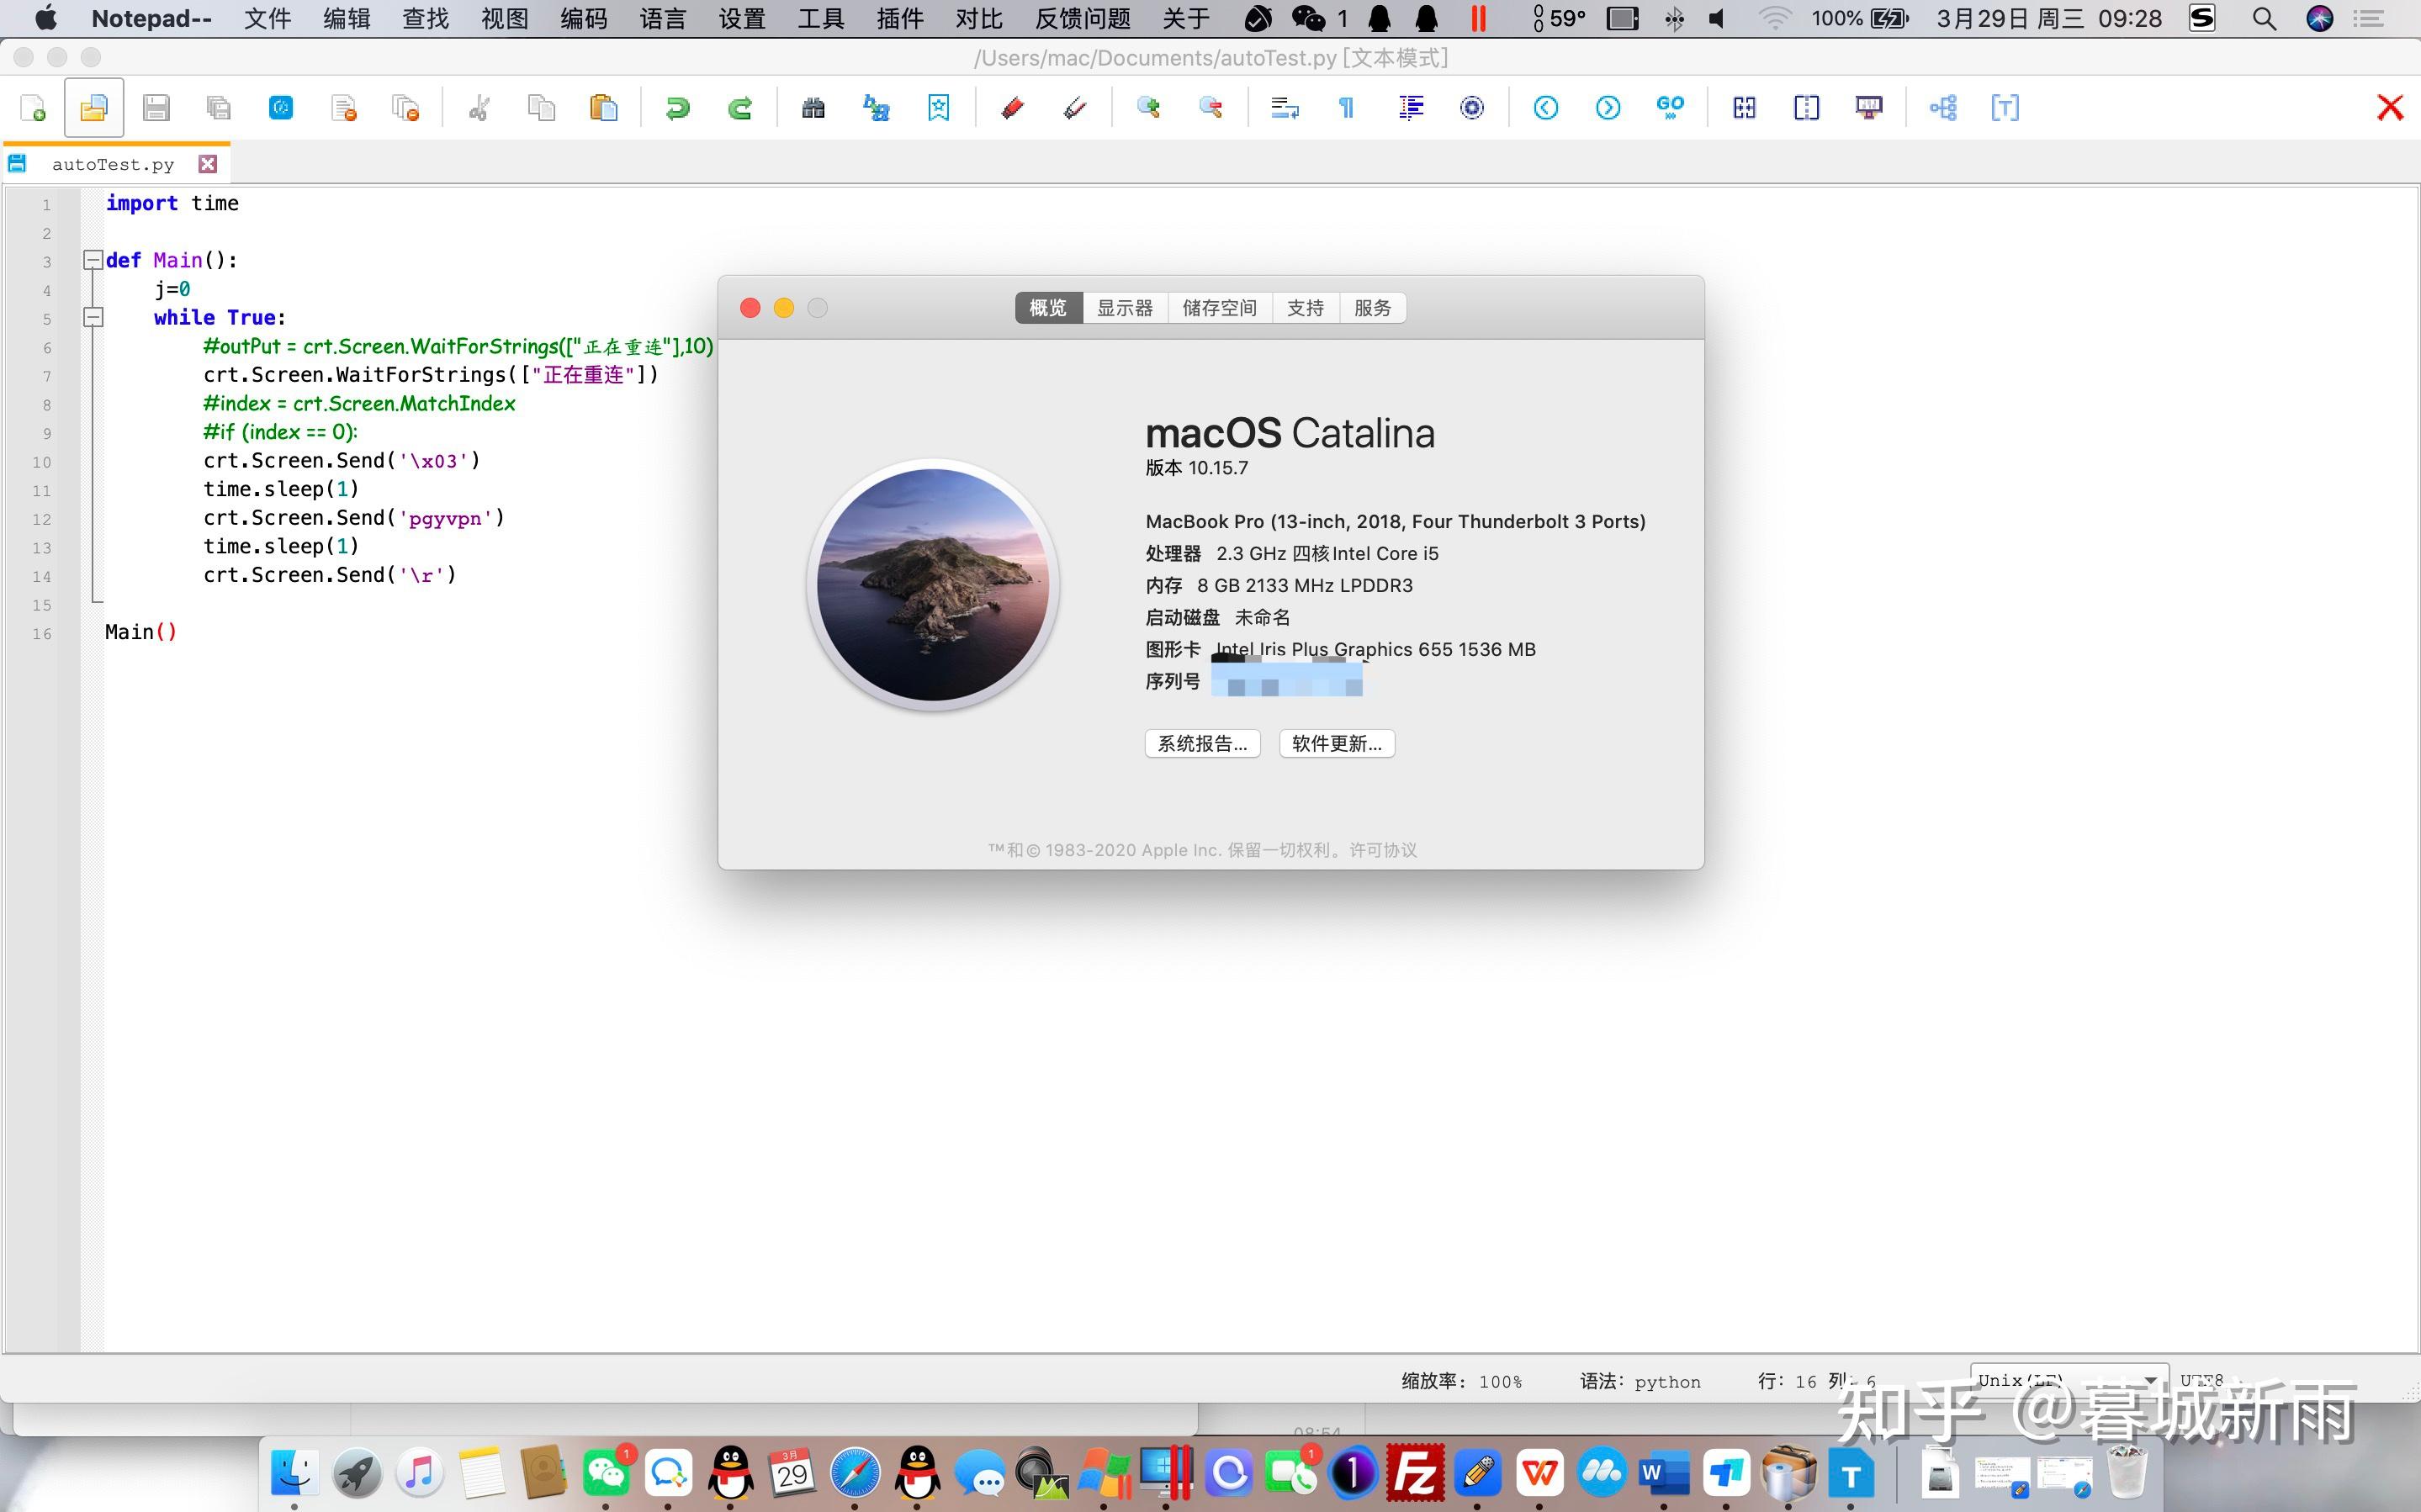Viewport: 2421px width, 1512px height.
Task: Open the Unix(LF) line-ending dropdown
Action: coord(2069,1380)
